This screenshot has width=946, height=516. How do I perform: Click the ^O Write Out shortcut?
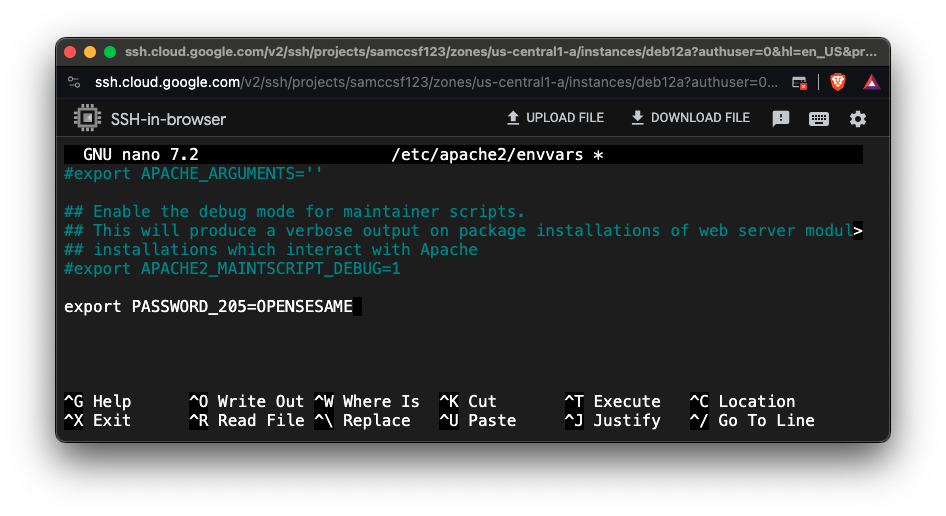click(246, 401)
